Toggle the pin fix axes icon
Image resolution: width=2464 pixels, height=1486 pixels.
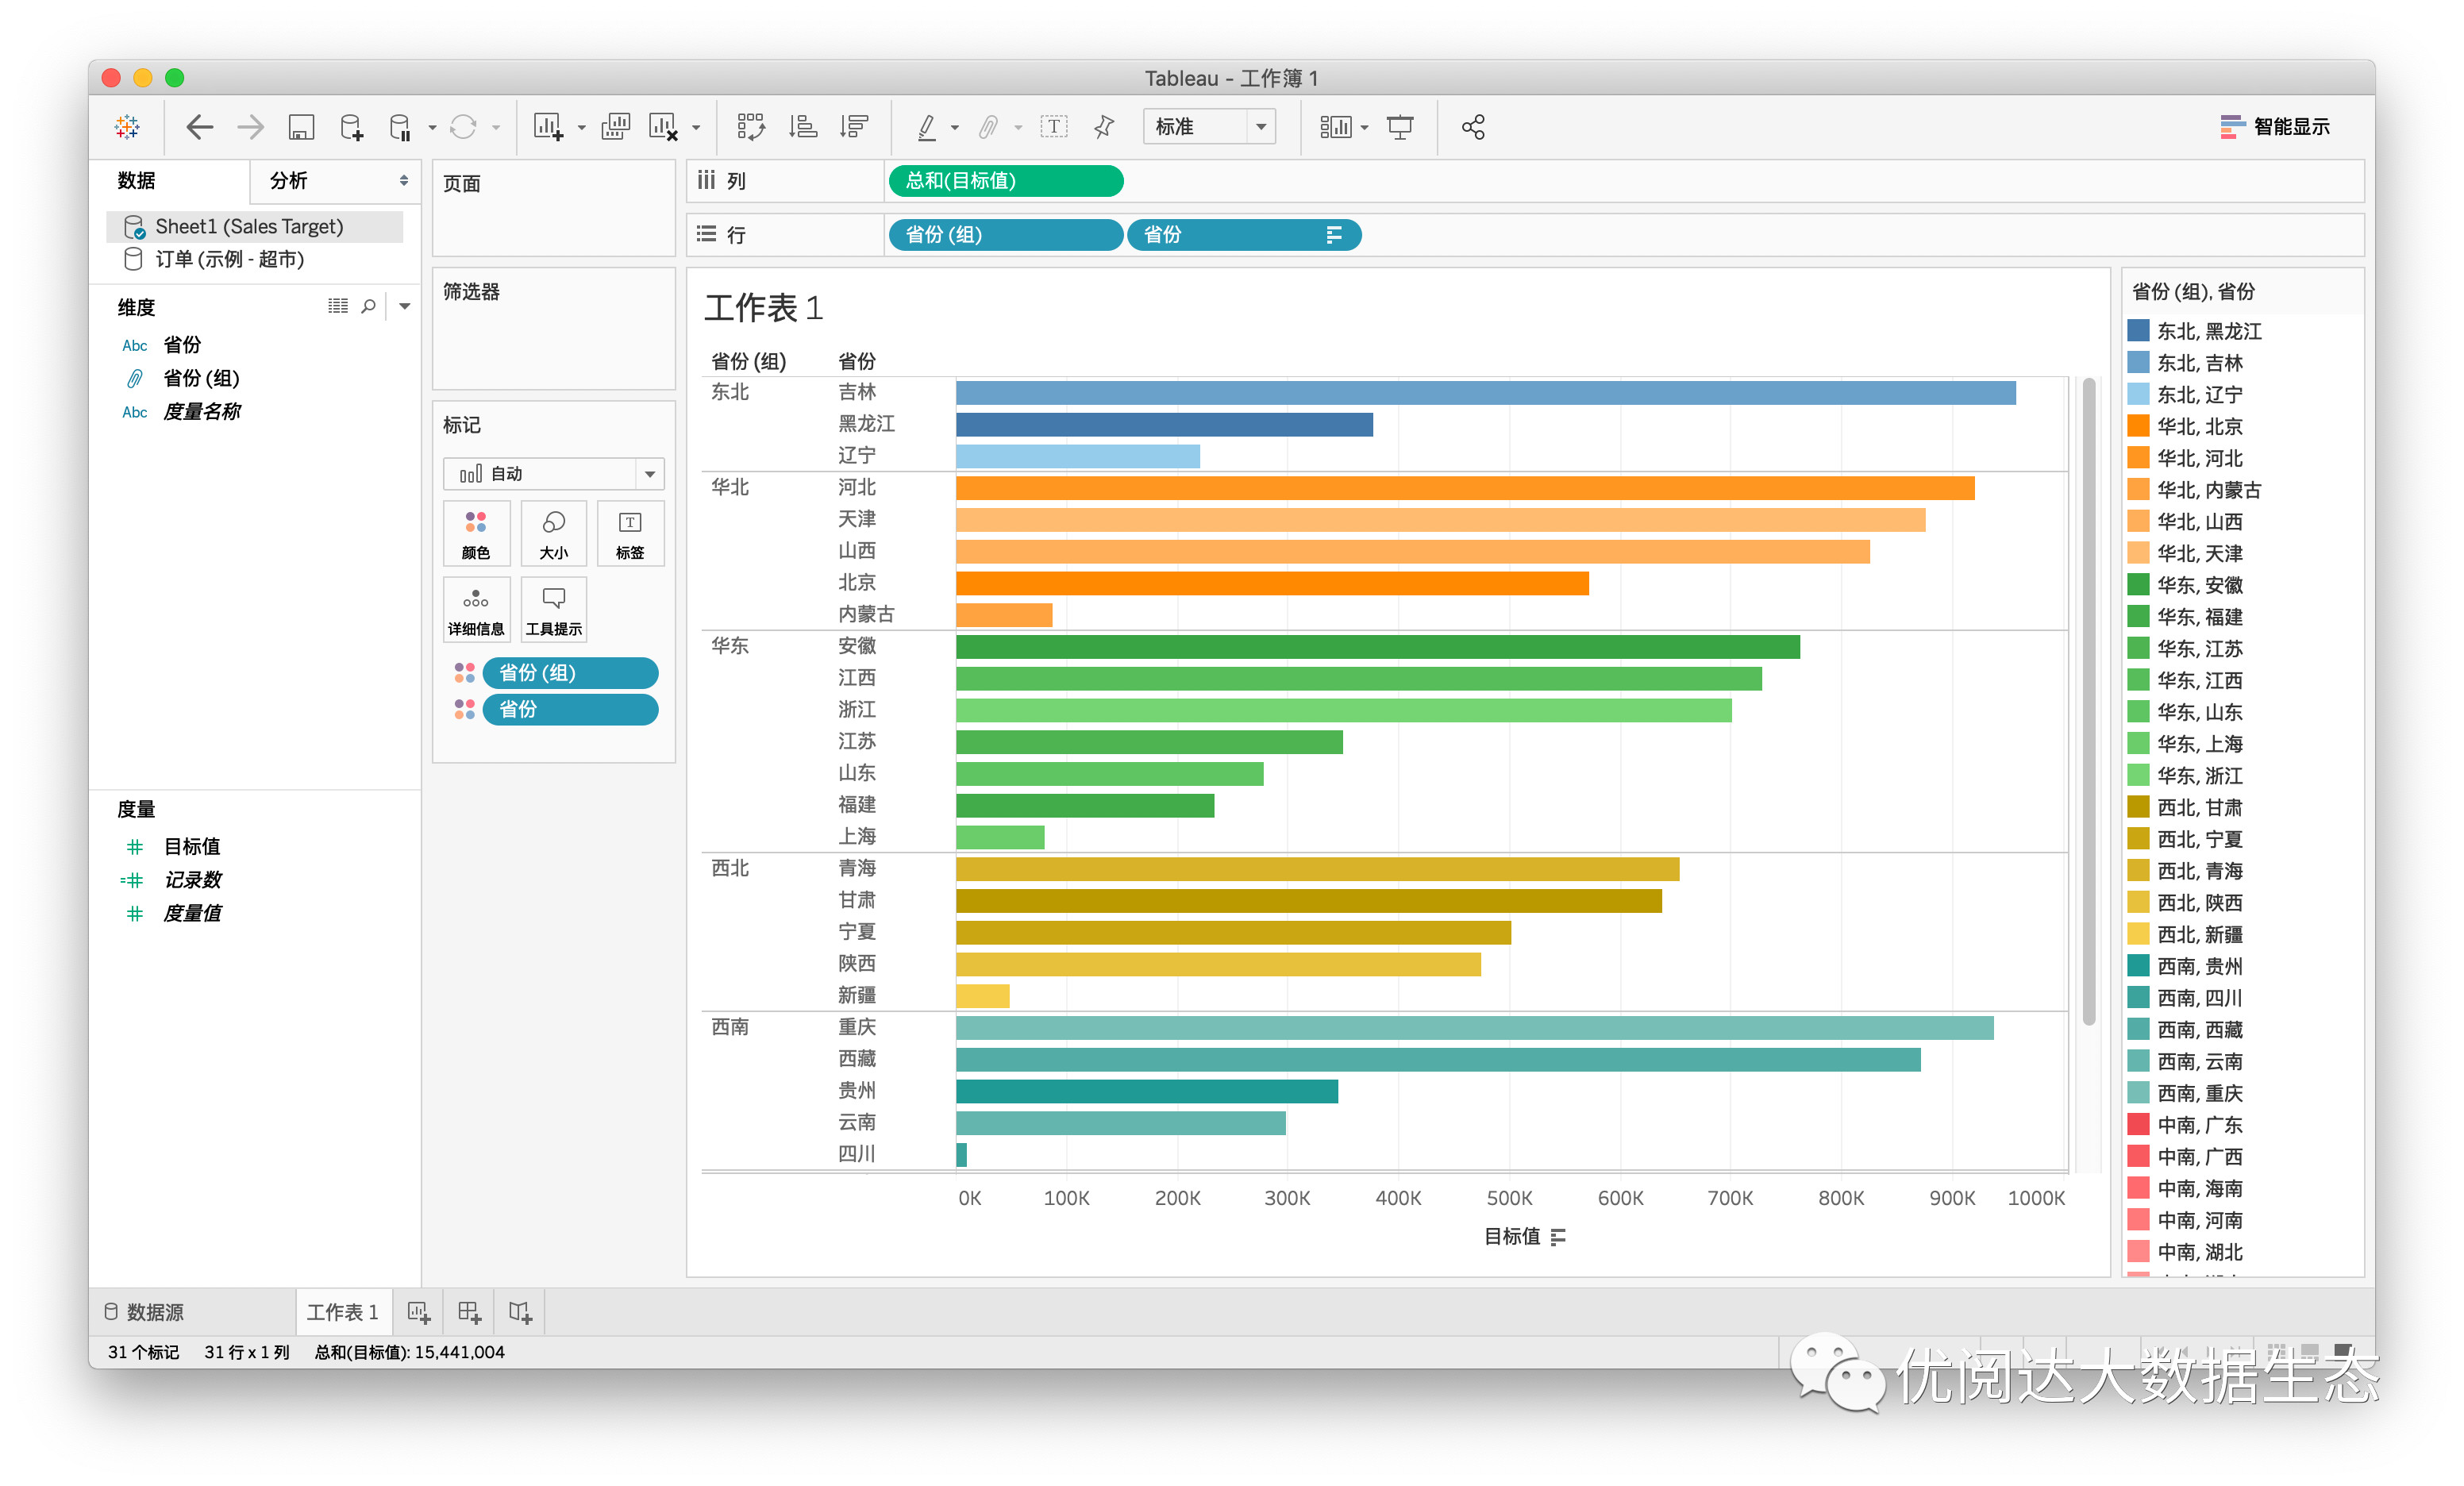pos(1104,127)
